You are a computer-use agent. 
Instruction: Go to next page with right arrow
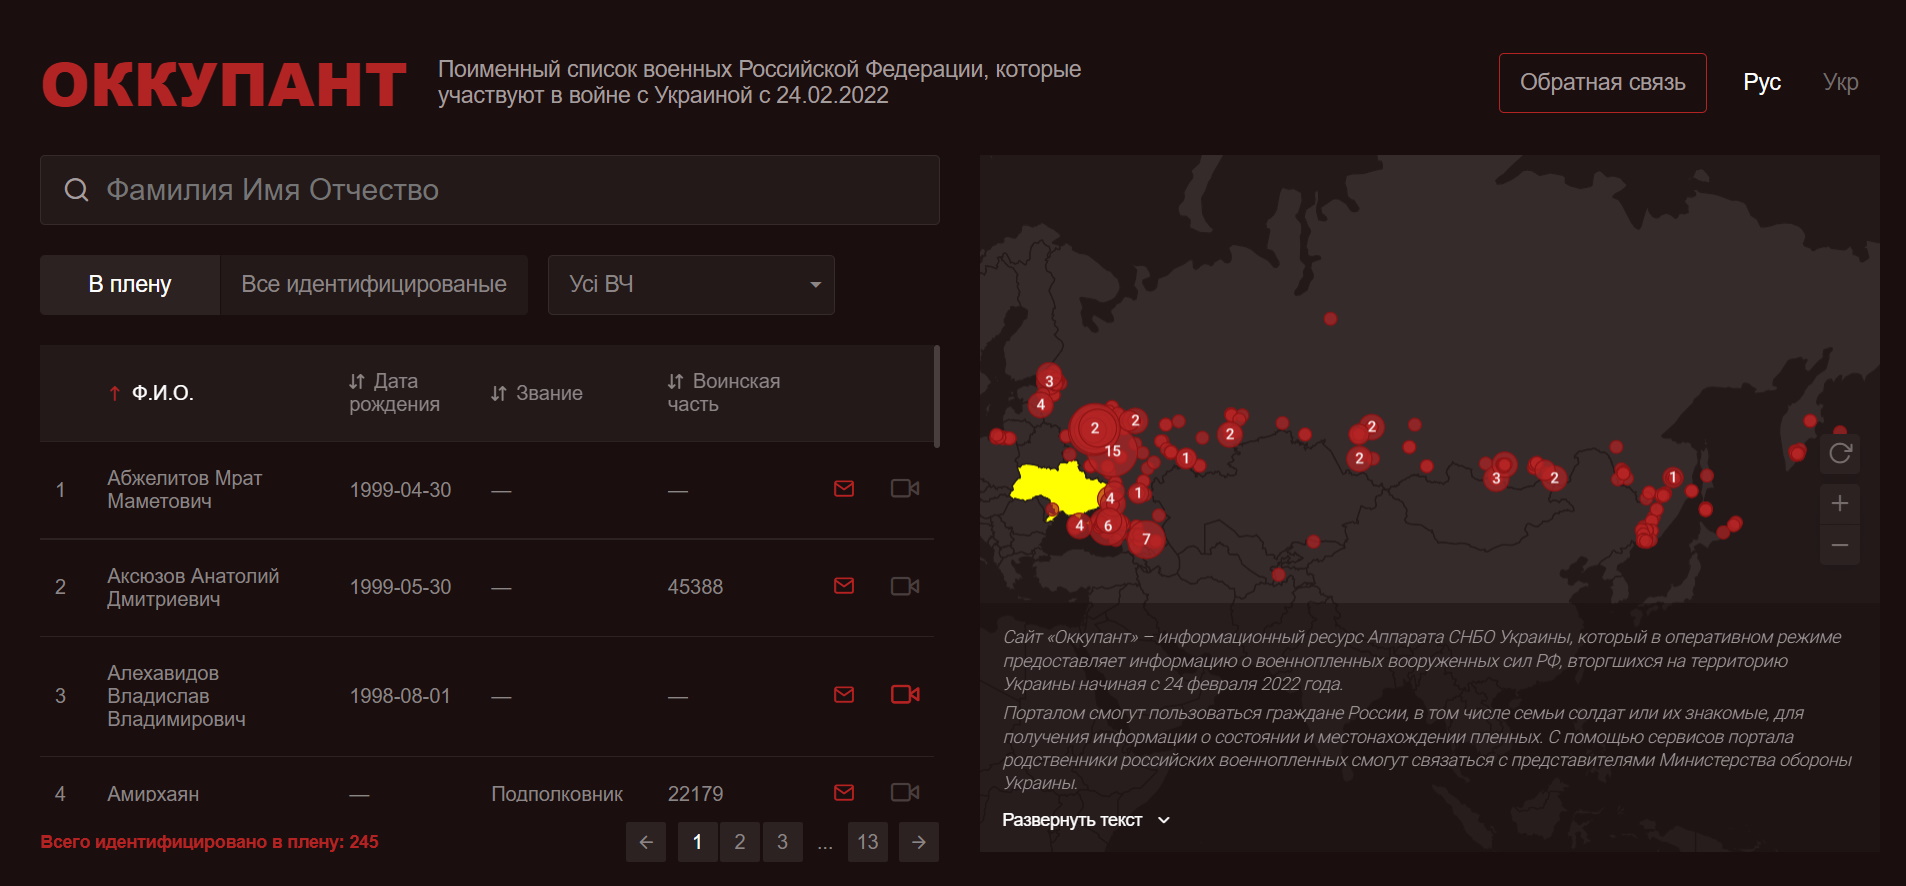pyautogui.click(x=918, y=842)
